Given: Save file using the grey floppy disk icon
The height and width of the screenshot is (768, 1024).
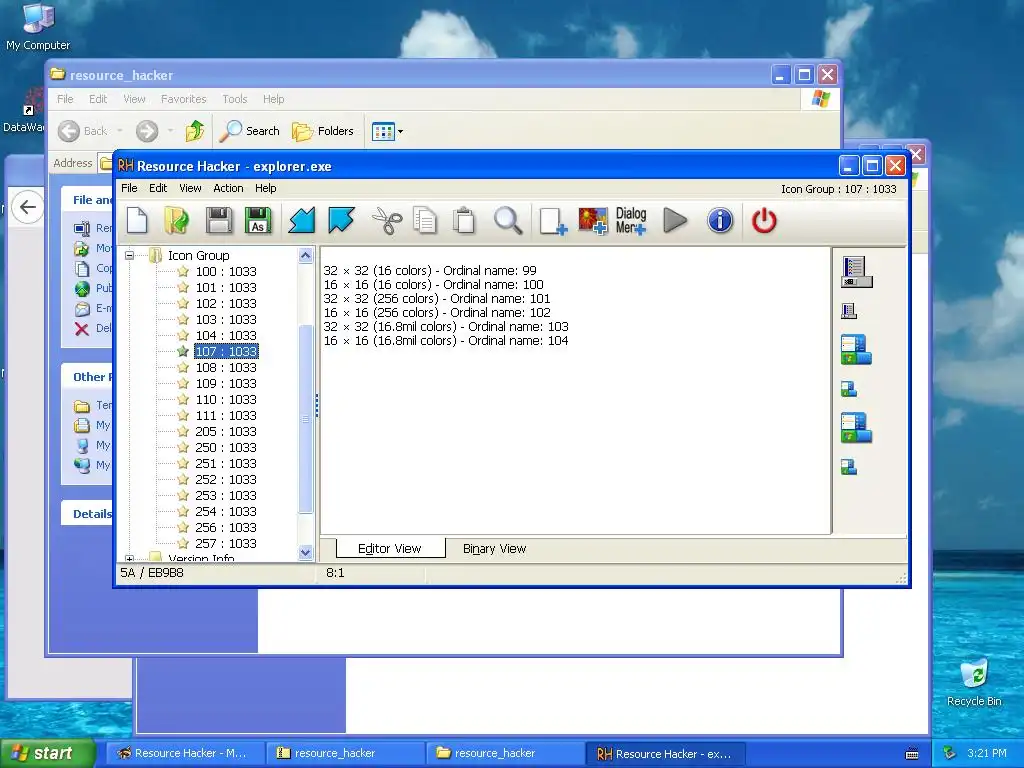Looking at the screenshot, I should tap(219, 221).
